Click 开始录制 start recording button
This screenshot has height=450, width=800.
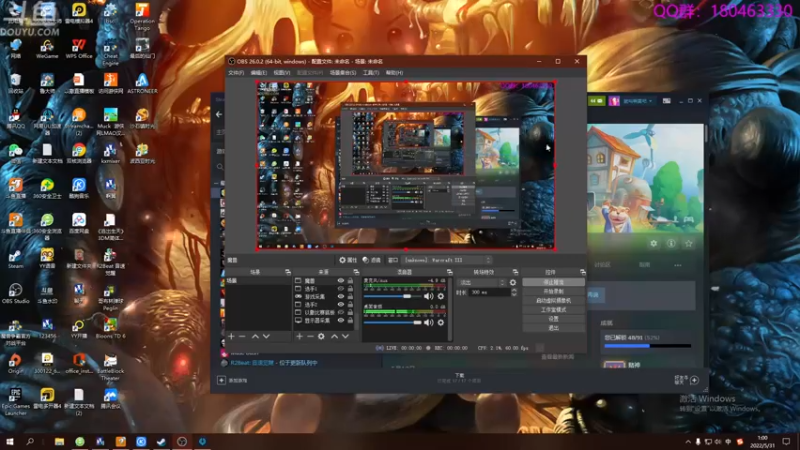[x=554, y=291]
